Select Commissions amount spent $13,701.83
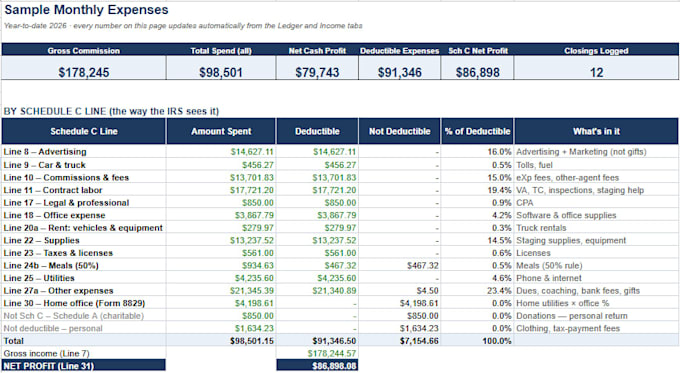The width and height of the screenshot is (680, 373). coord(252,177)
